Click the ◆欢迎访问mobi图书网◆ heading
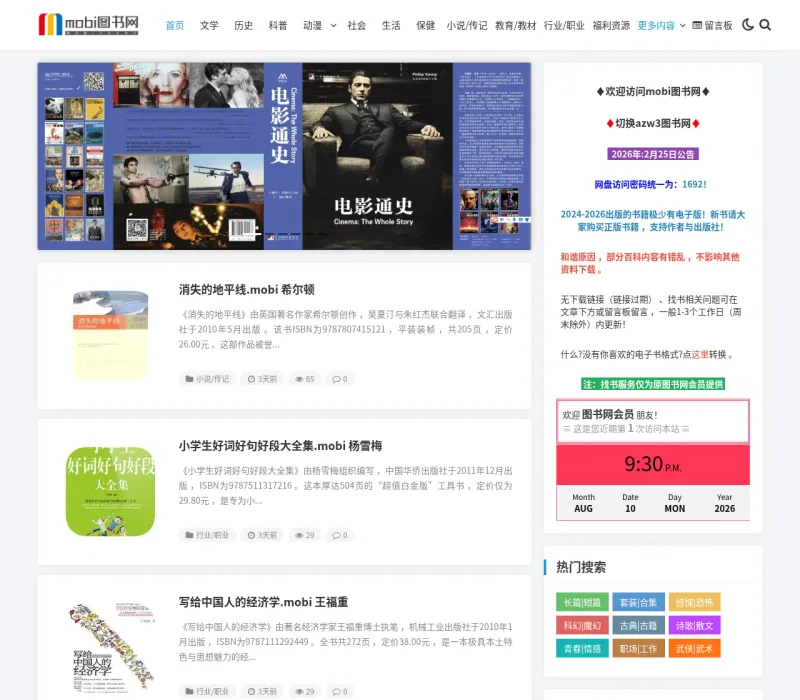800x700 pixels. click(653, 91)
